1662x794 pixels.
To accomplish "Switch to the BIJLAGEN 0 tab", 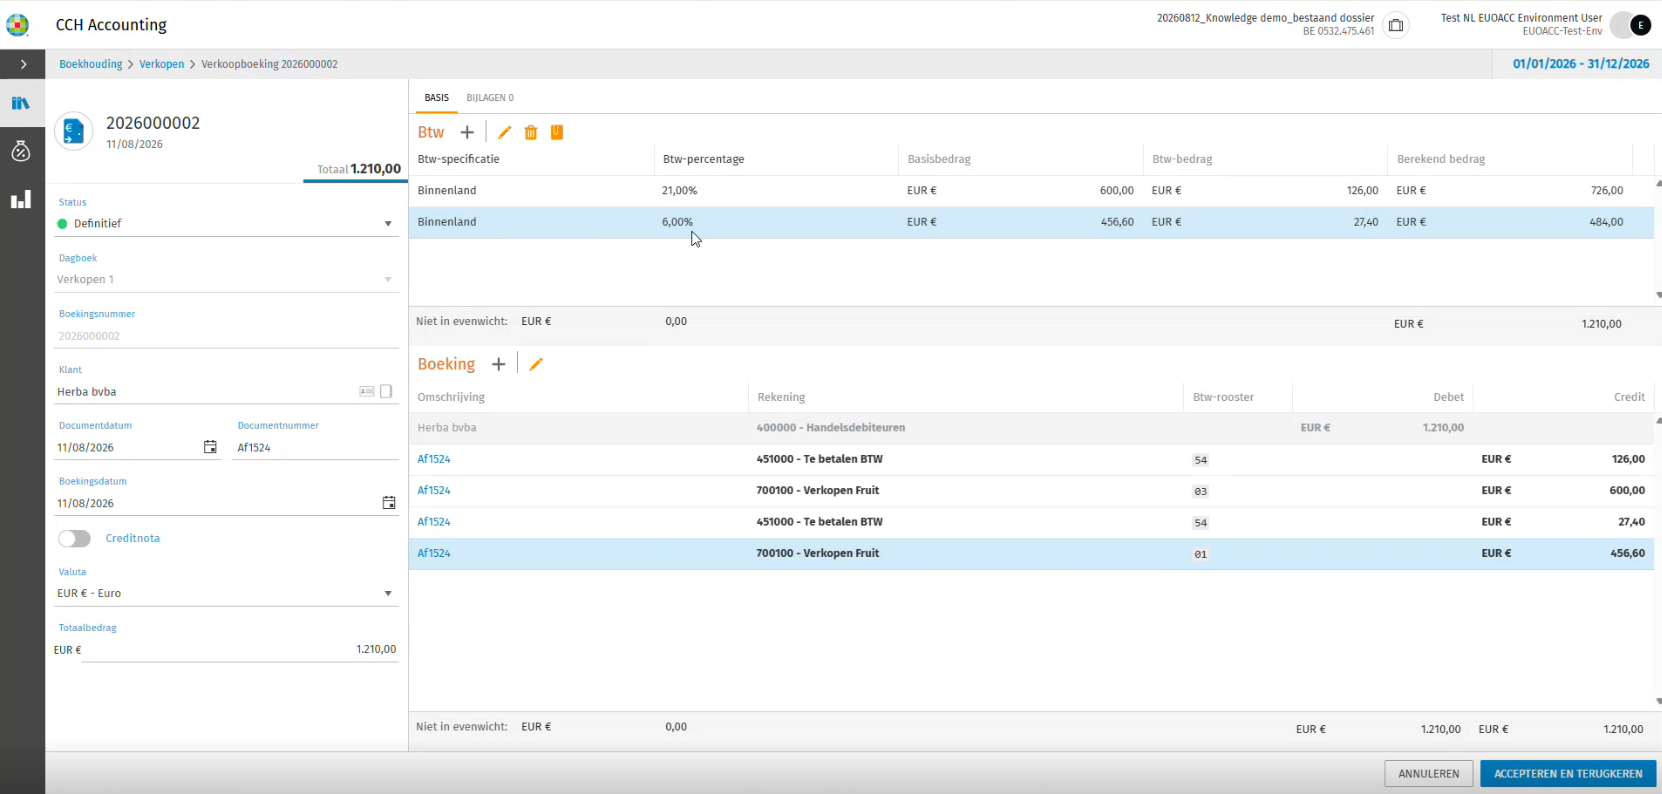I will 490,97.
